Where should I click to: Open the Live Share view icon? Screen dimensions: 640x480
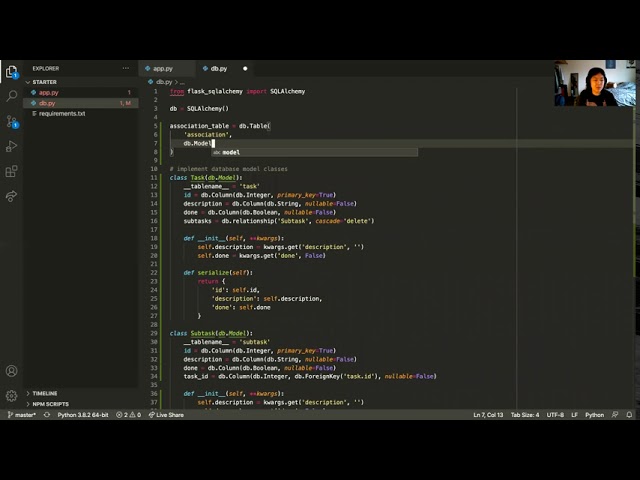[x=11, y=196]
